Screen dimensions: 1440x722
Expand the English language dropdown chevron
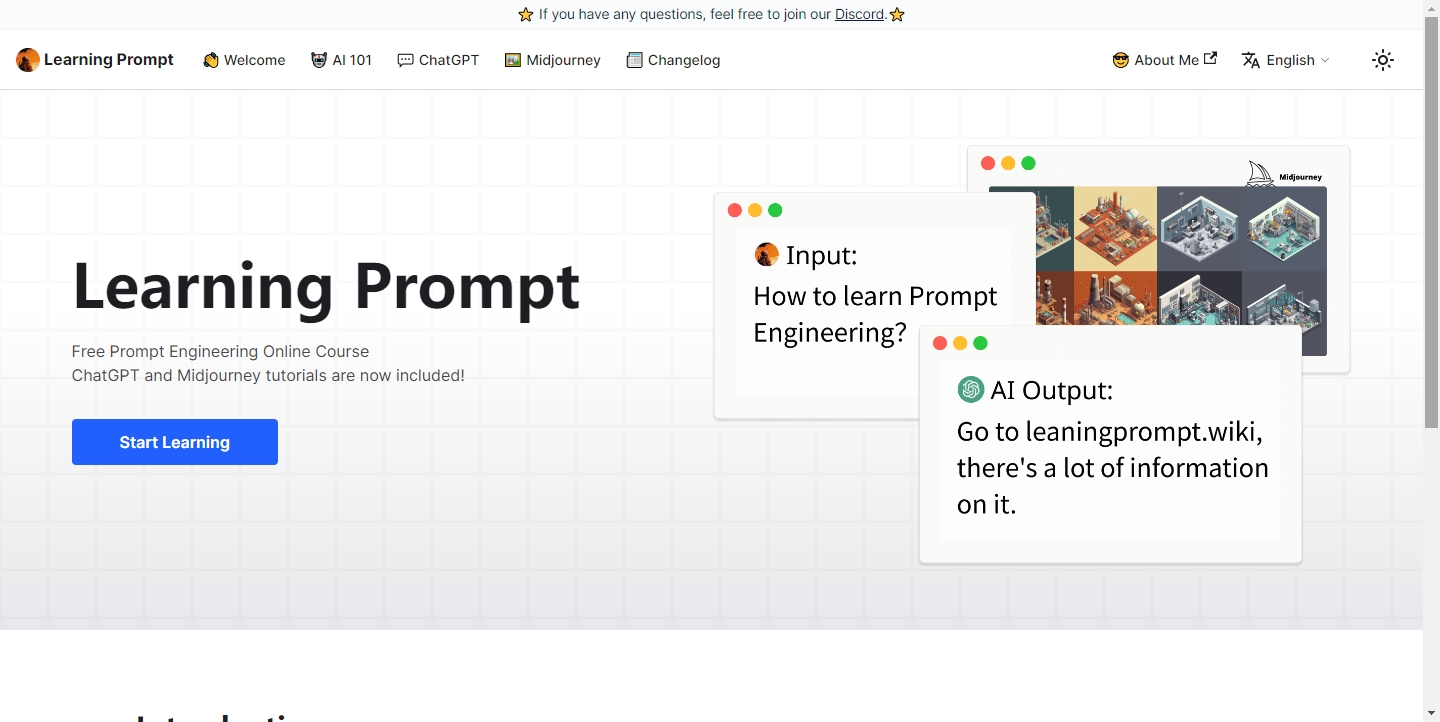[1325, 60]
